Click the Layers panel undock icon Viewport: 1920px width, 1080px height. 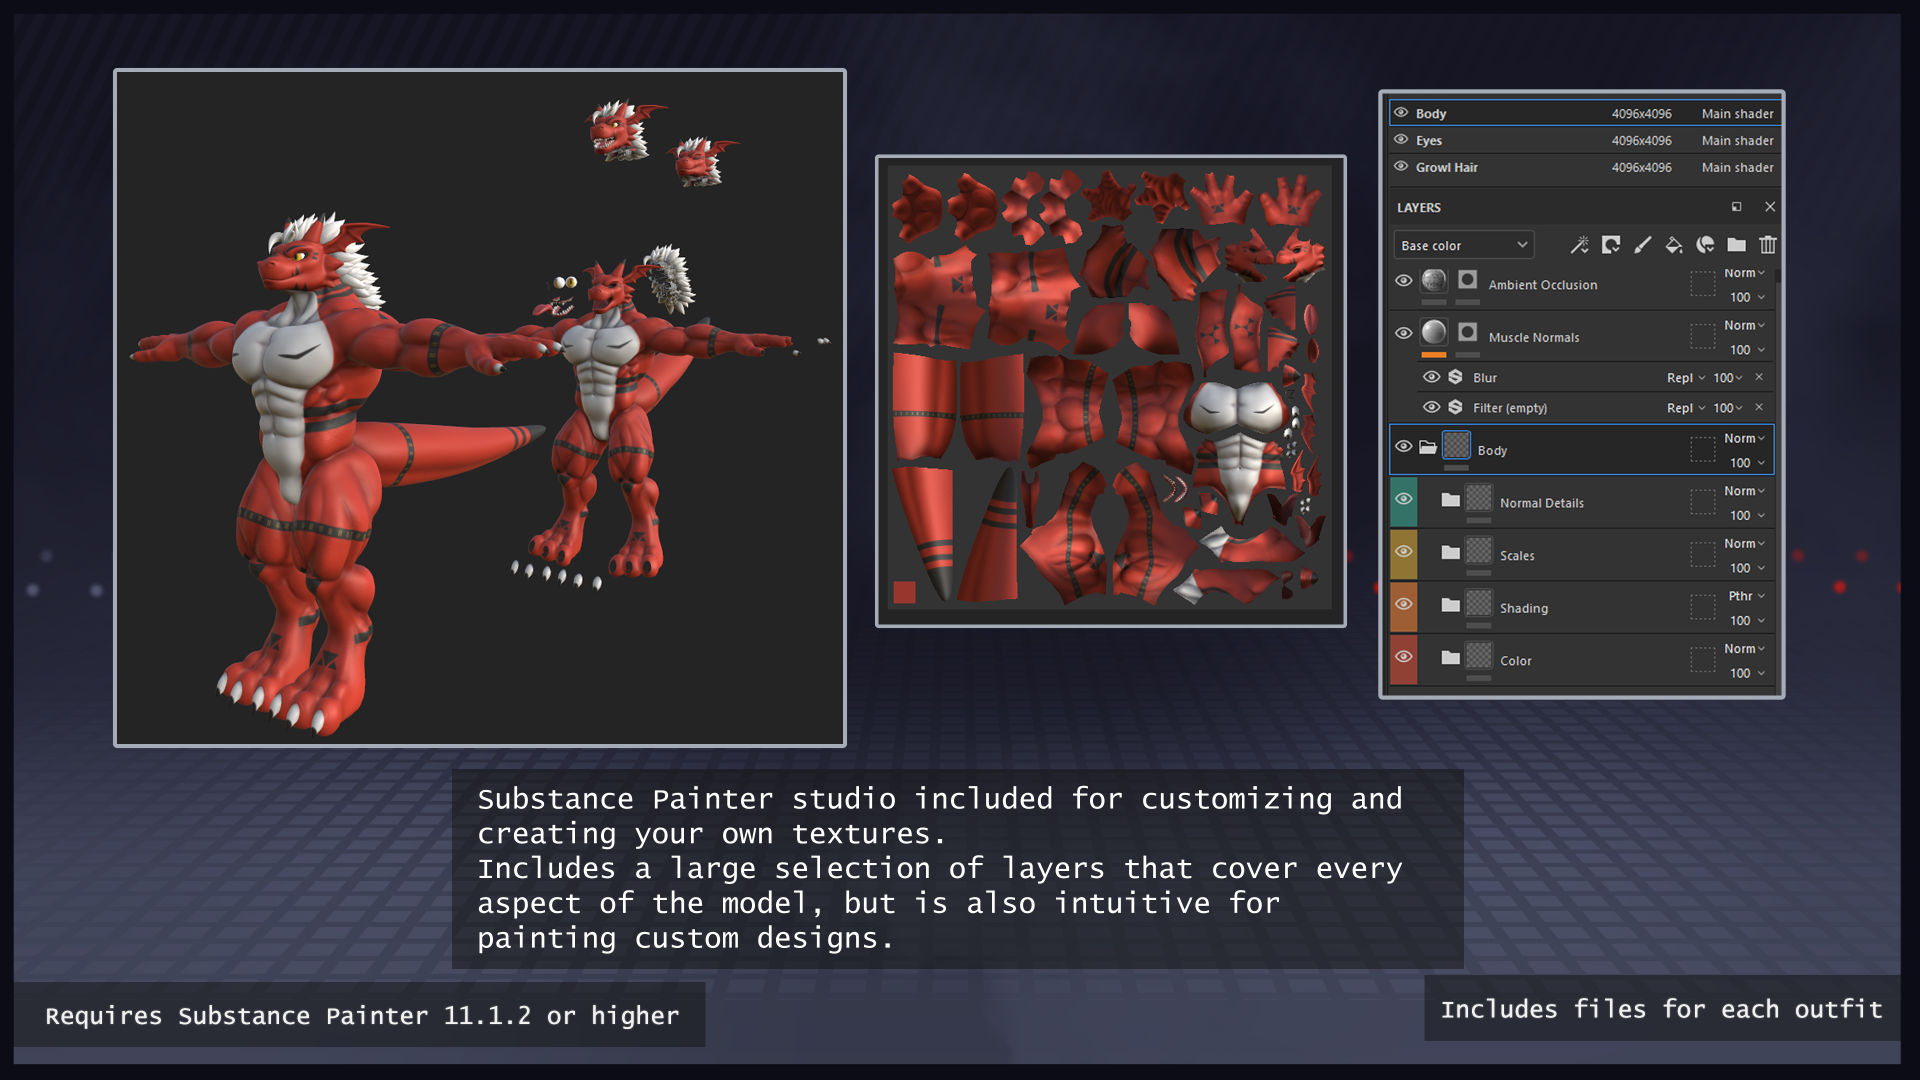tap(1736, 207)
